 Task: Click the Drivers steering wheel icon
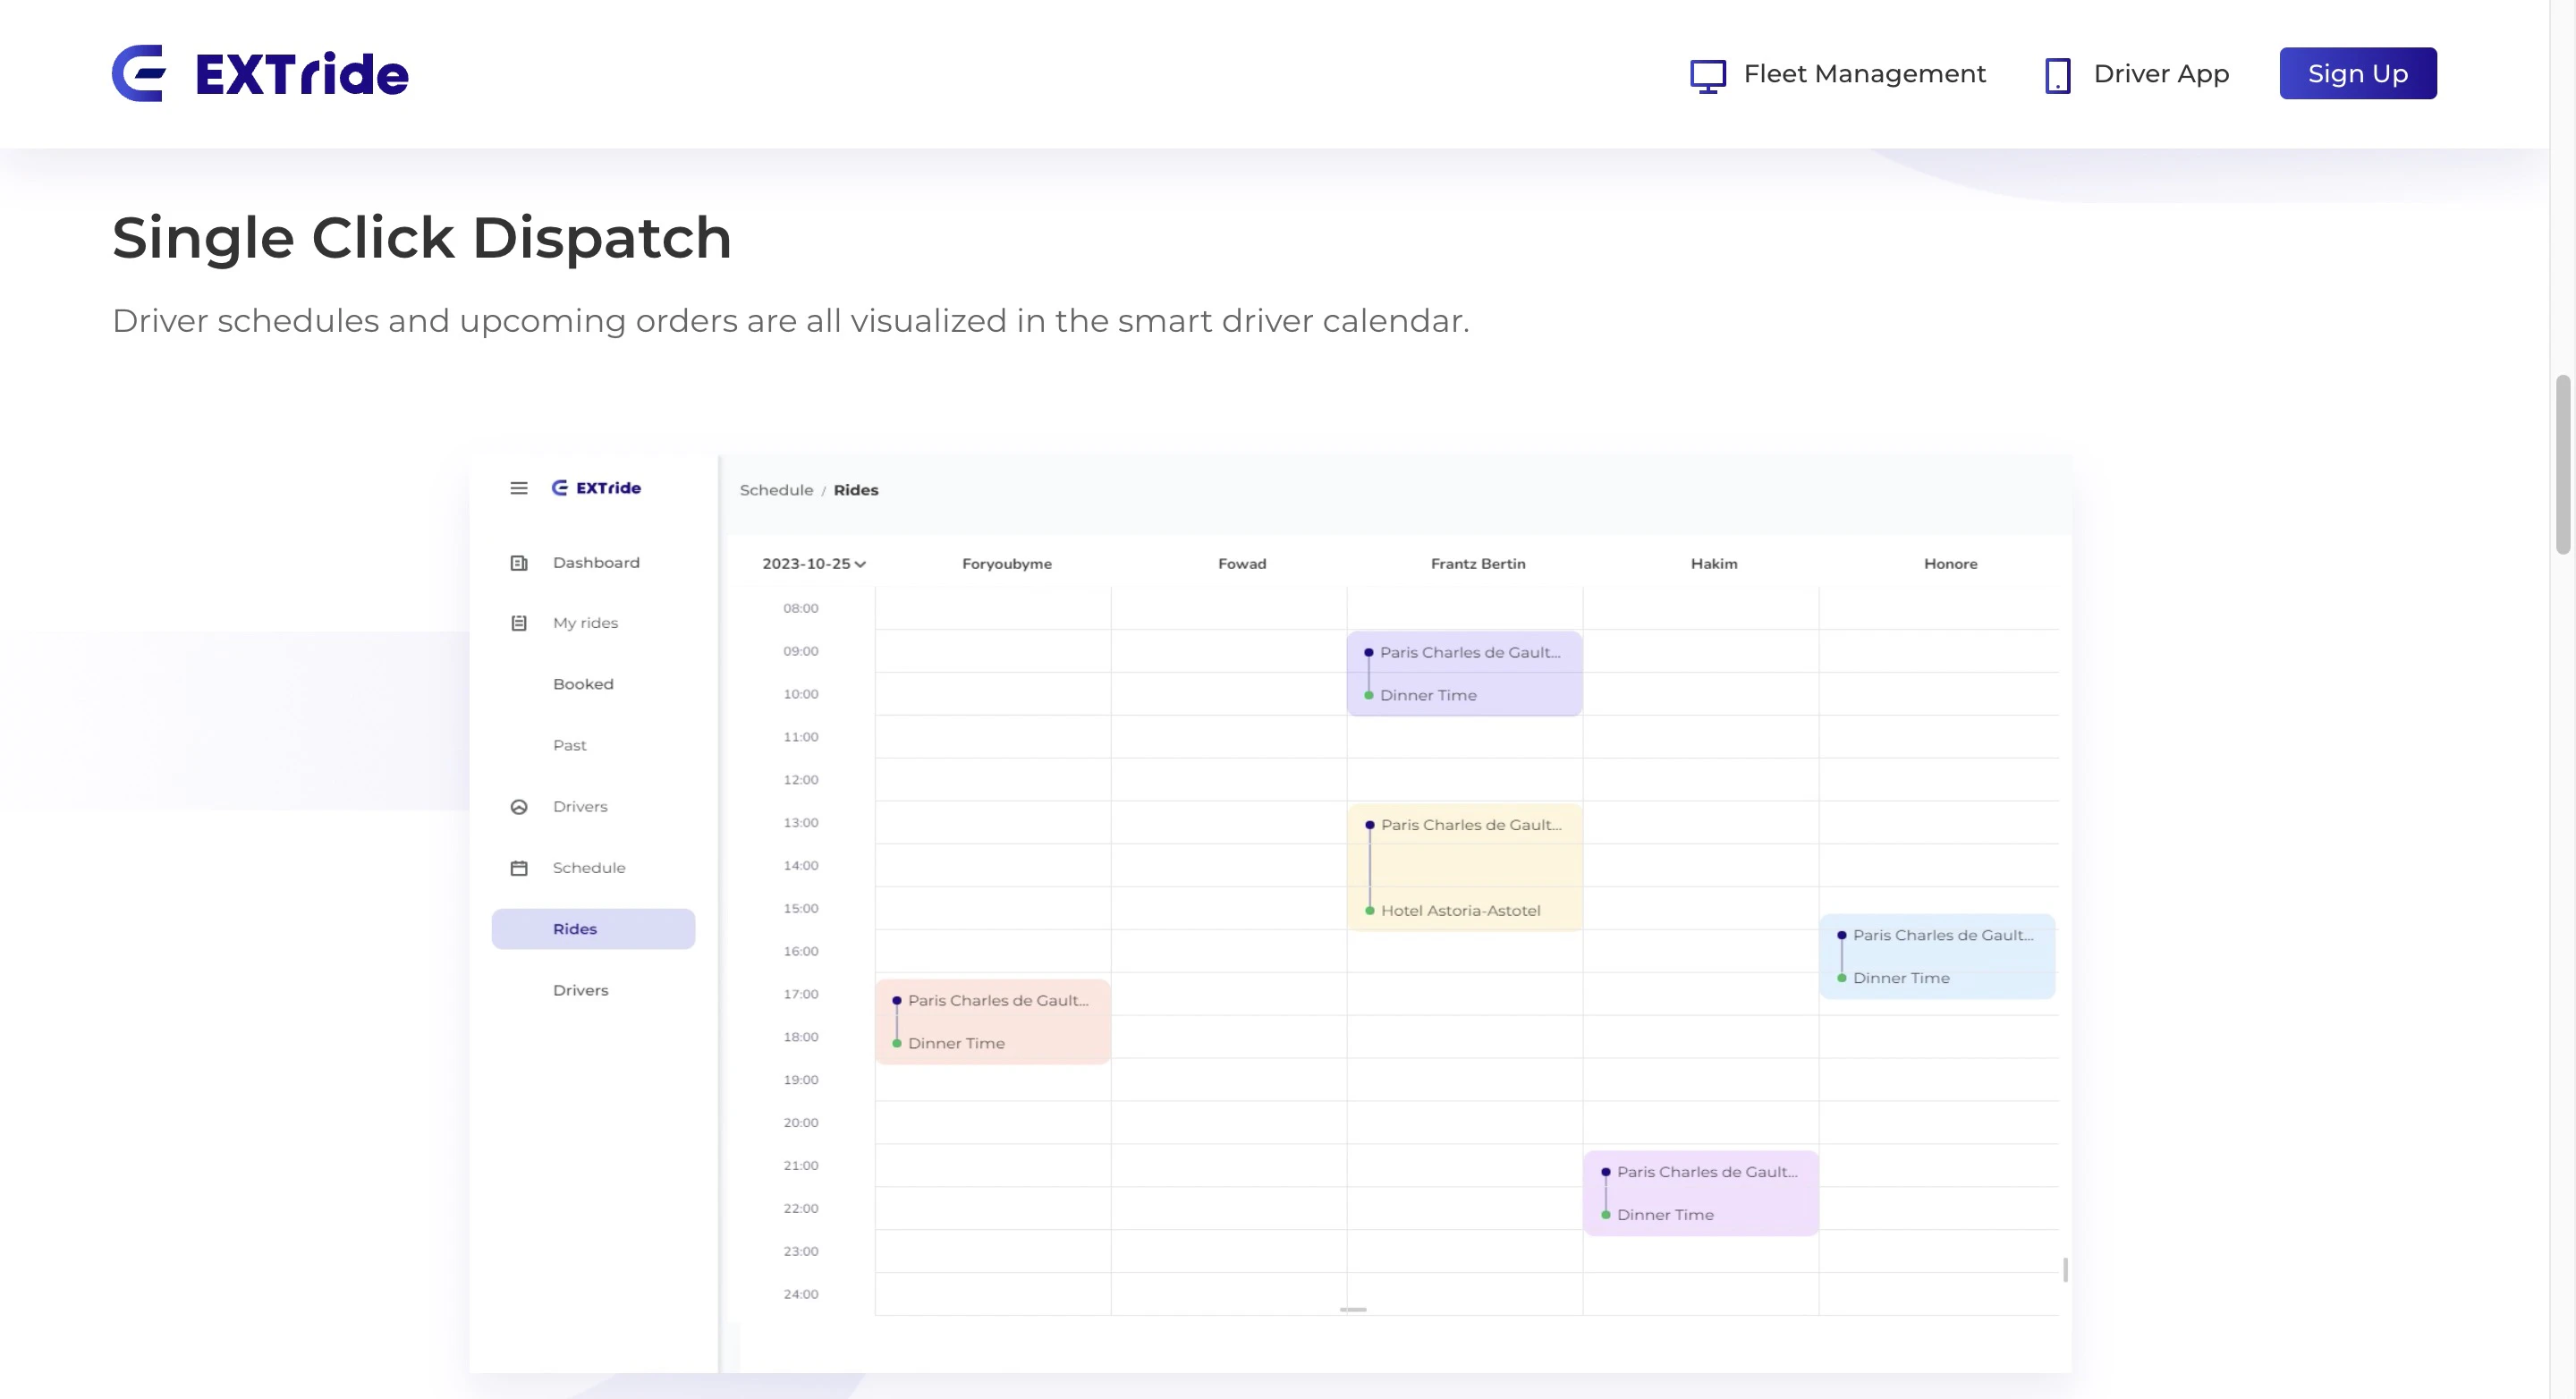[x=518, y=807]
